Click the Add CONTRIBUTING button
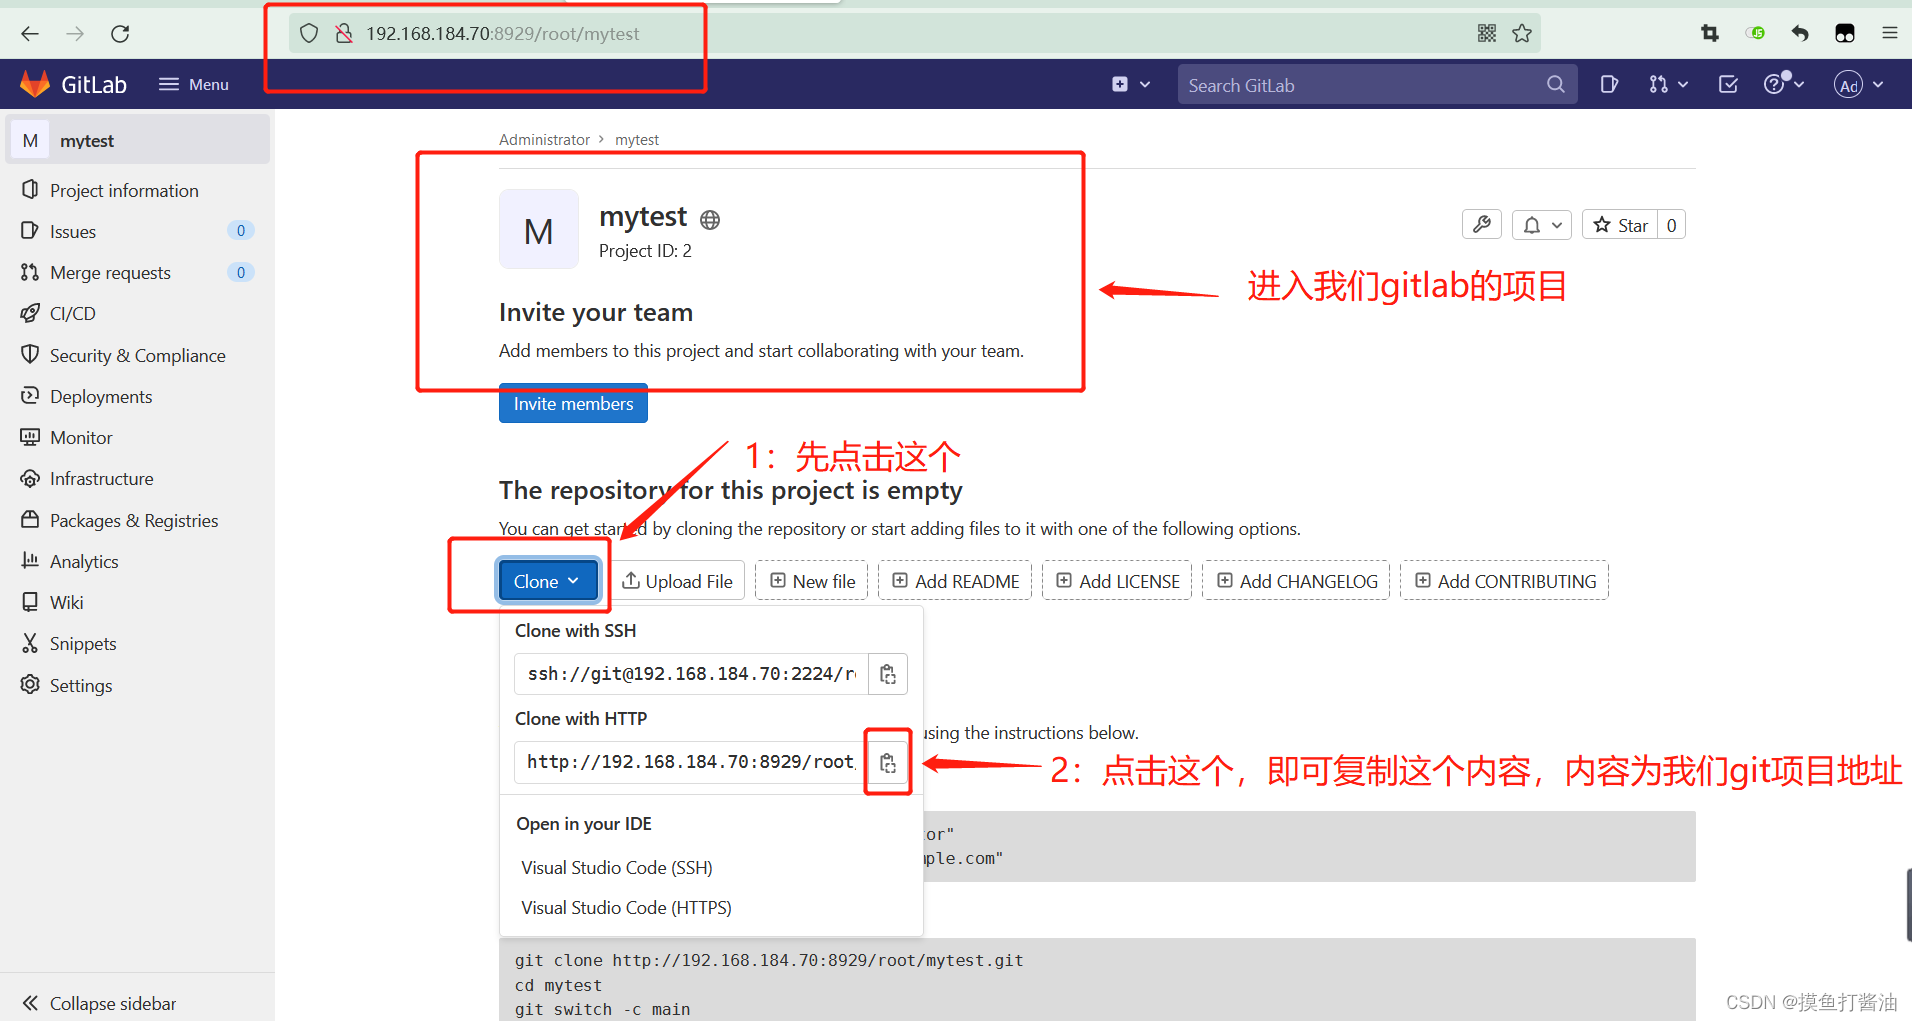1912x1021 pixels. tap(1505, 581)
